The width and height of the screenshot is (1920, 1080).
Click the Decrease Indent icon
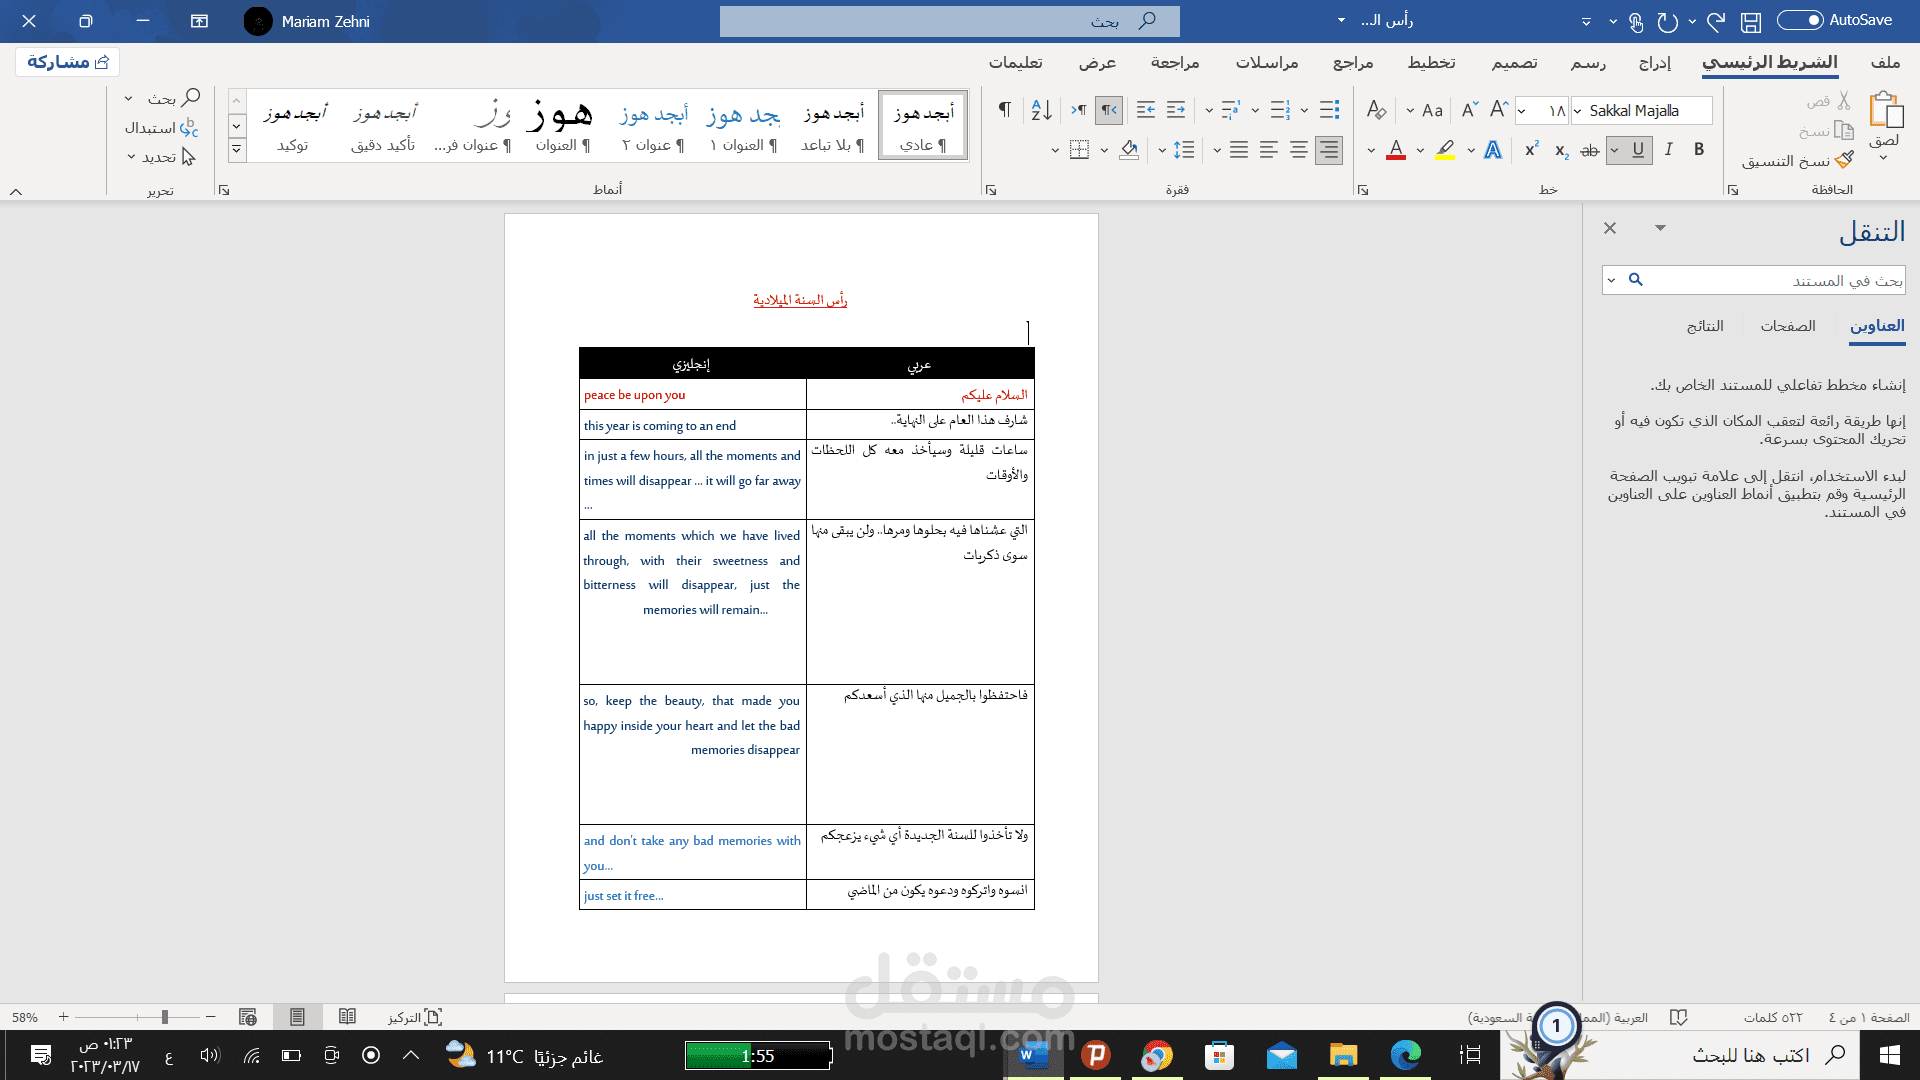point(1176,110)
